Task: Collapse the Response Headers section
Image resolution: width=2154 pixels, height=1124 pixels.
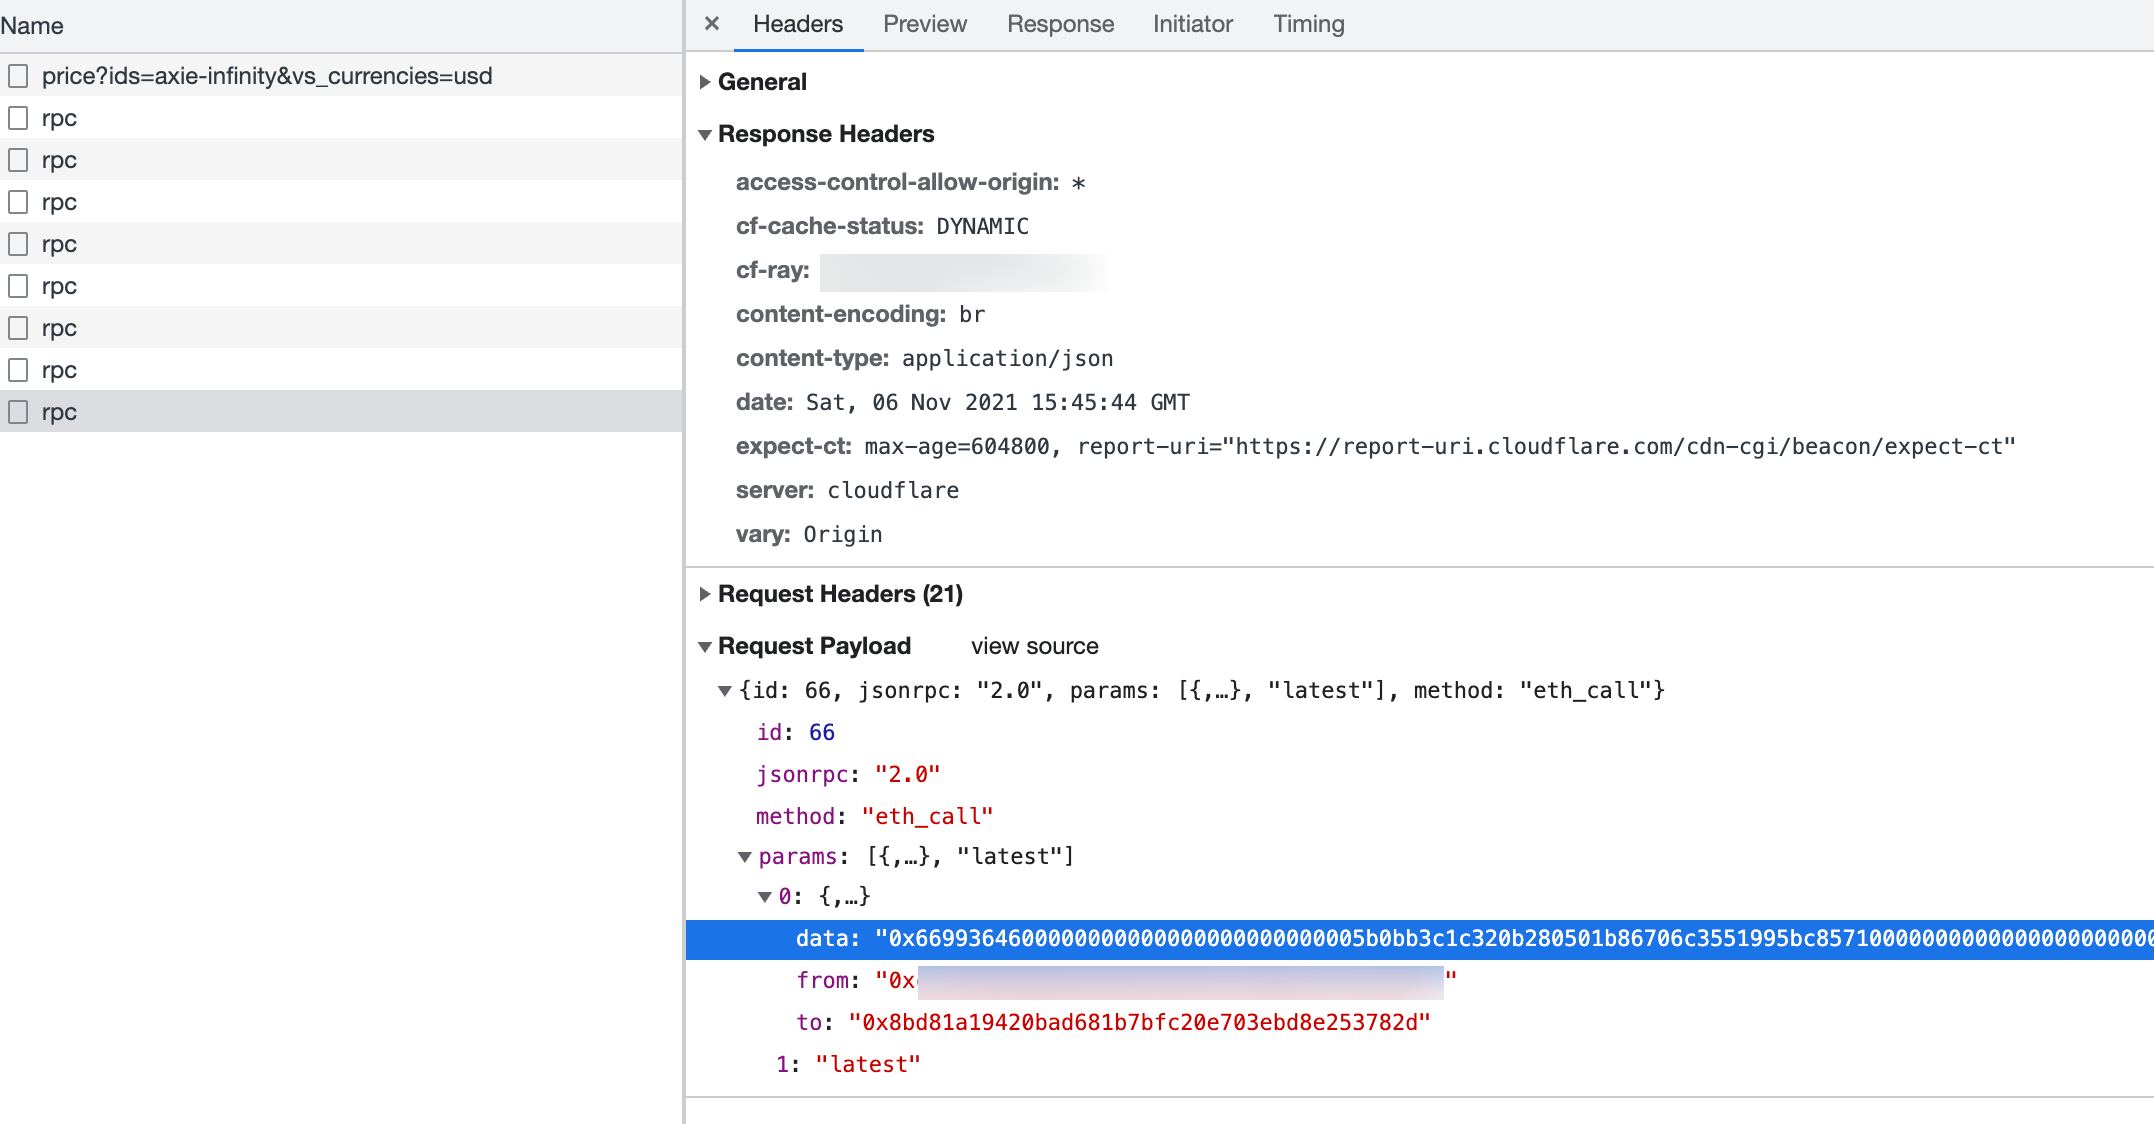Action: [705, 134]
